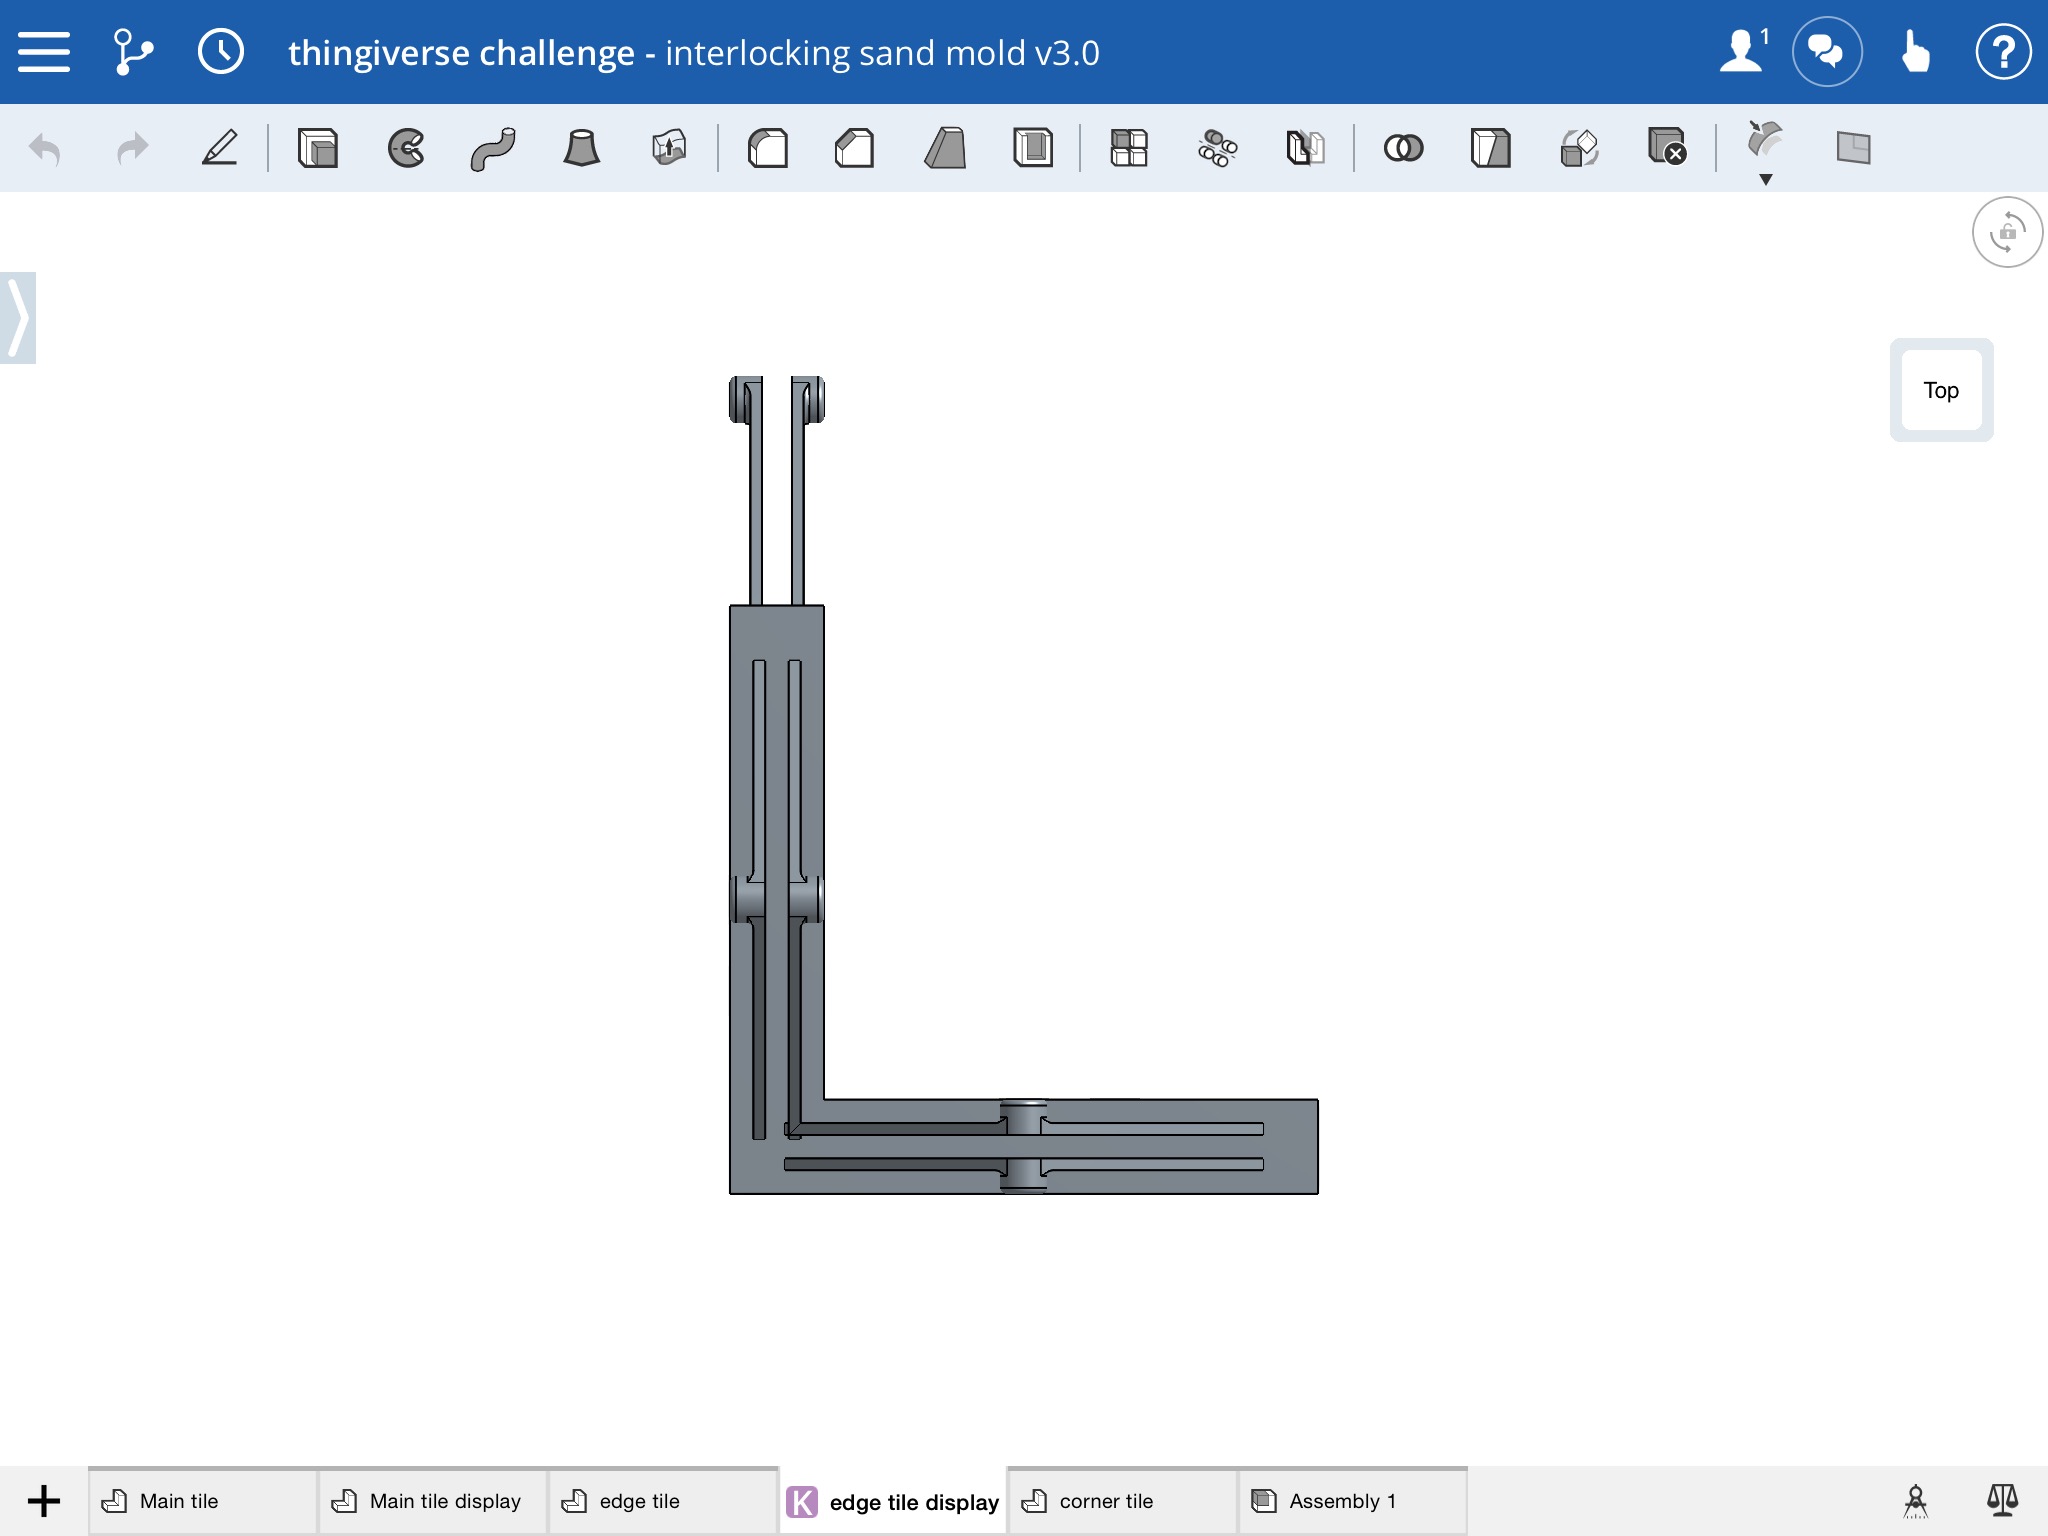Select the Shell tool

pos(1033,148)
